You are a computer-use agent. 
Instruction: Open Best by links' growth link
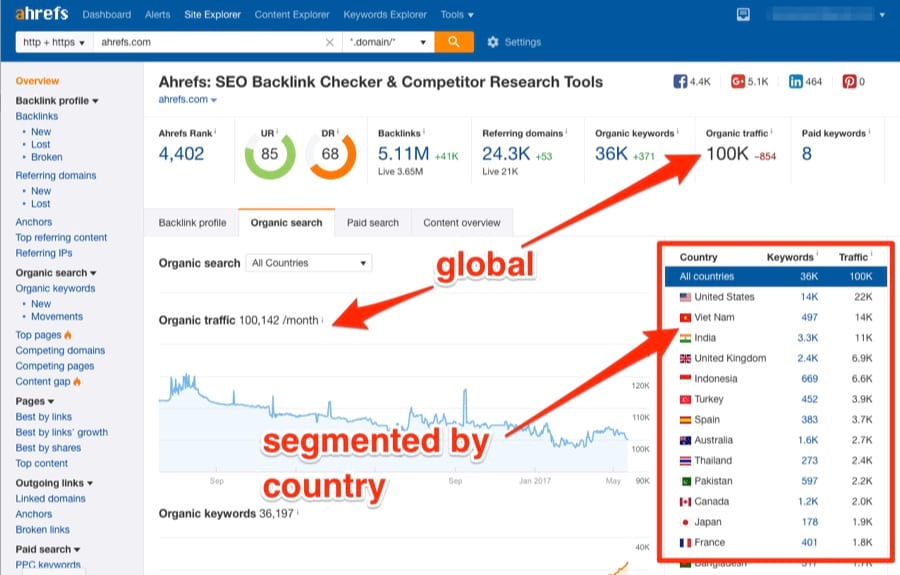pos(61,433)
